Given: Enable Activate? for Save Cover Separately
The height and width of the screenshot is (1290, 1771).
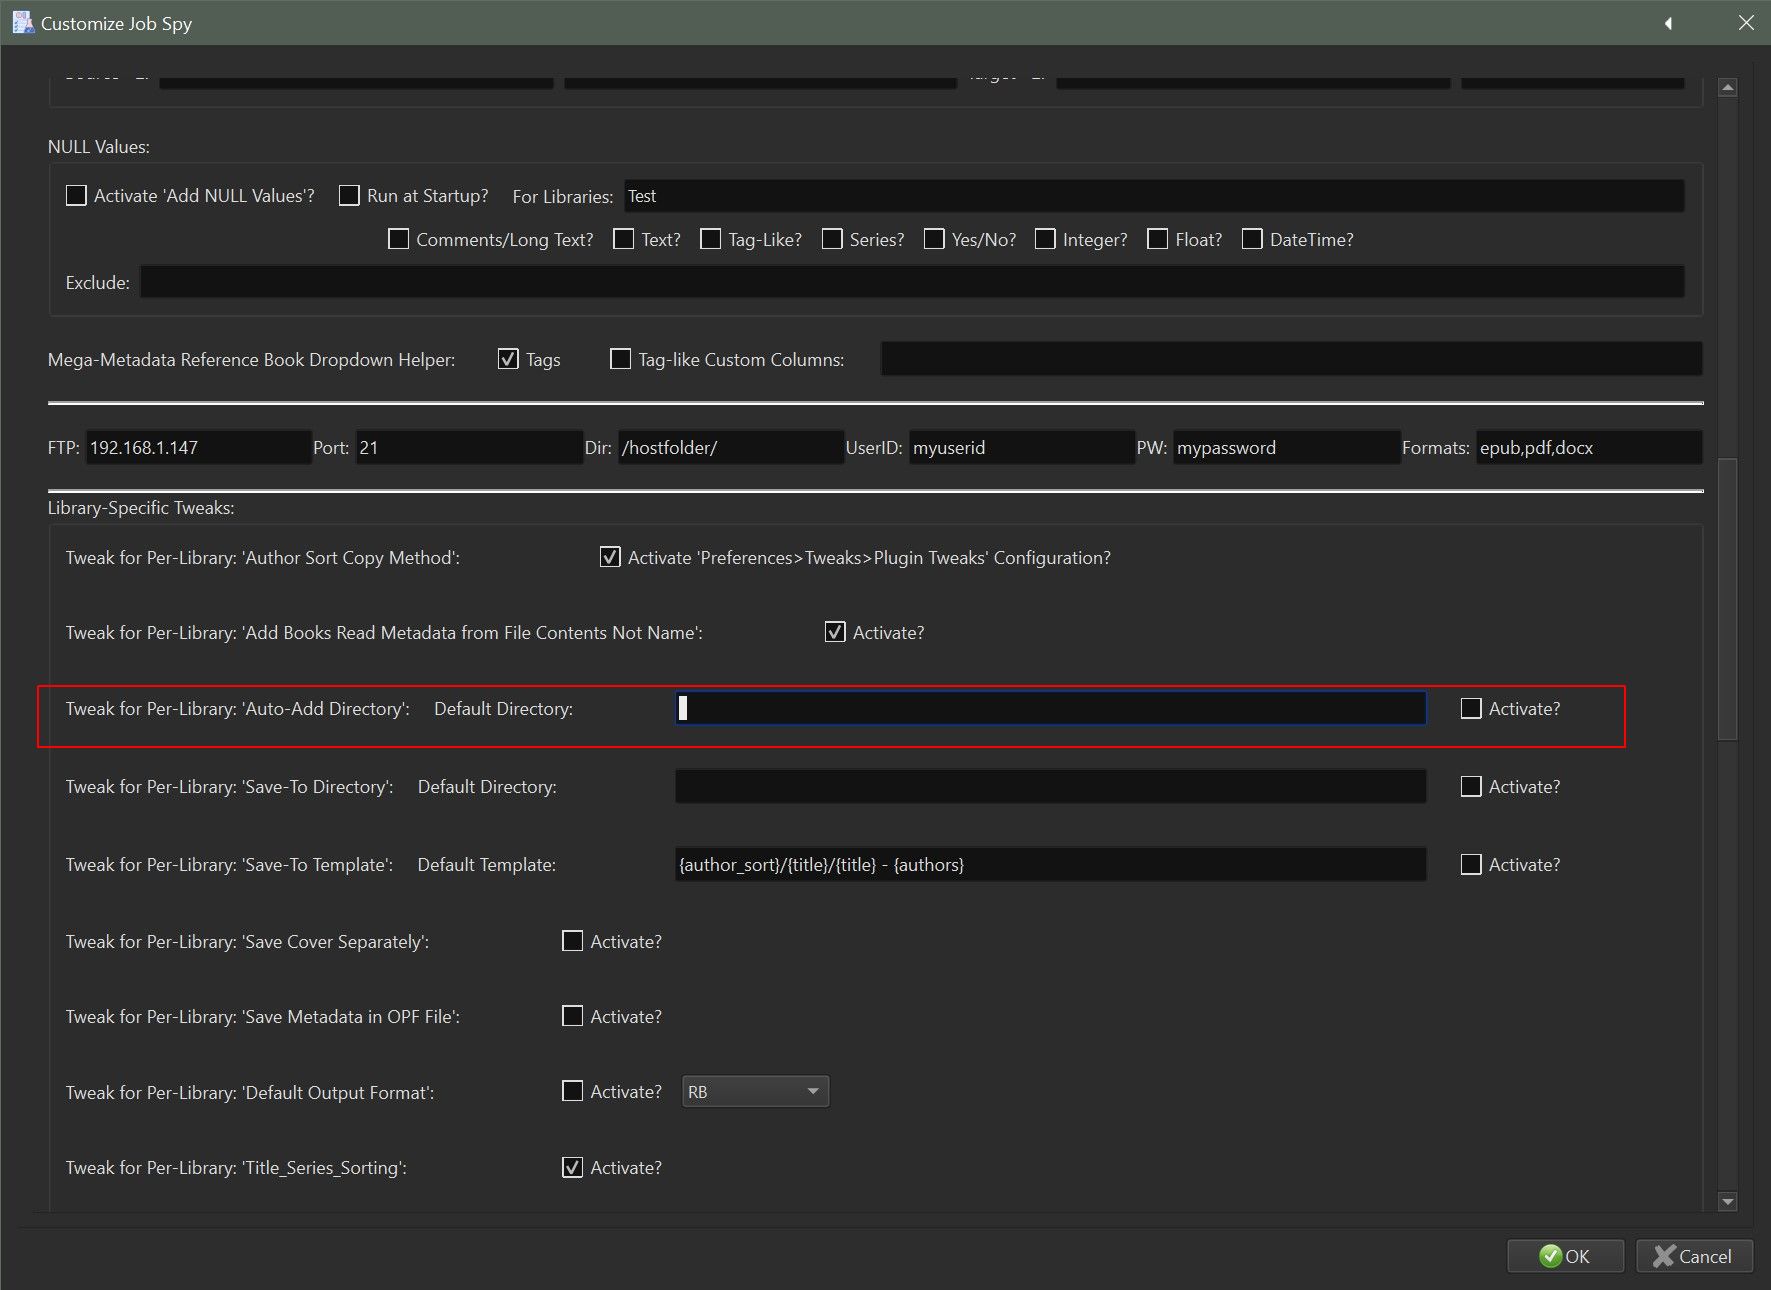Looking at the screenshot, I should point(572,942).
